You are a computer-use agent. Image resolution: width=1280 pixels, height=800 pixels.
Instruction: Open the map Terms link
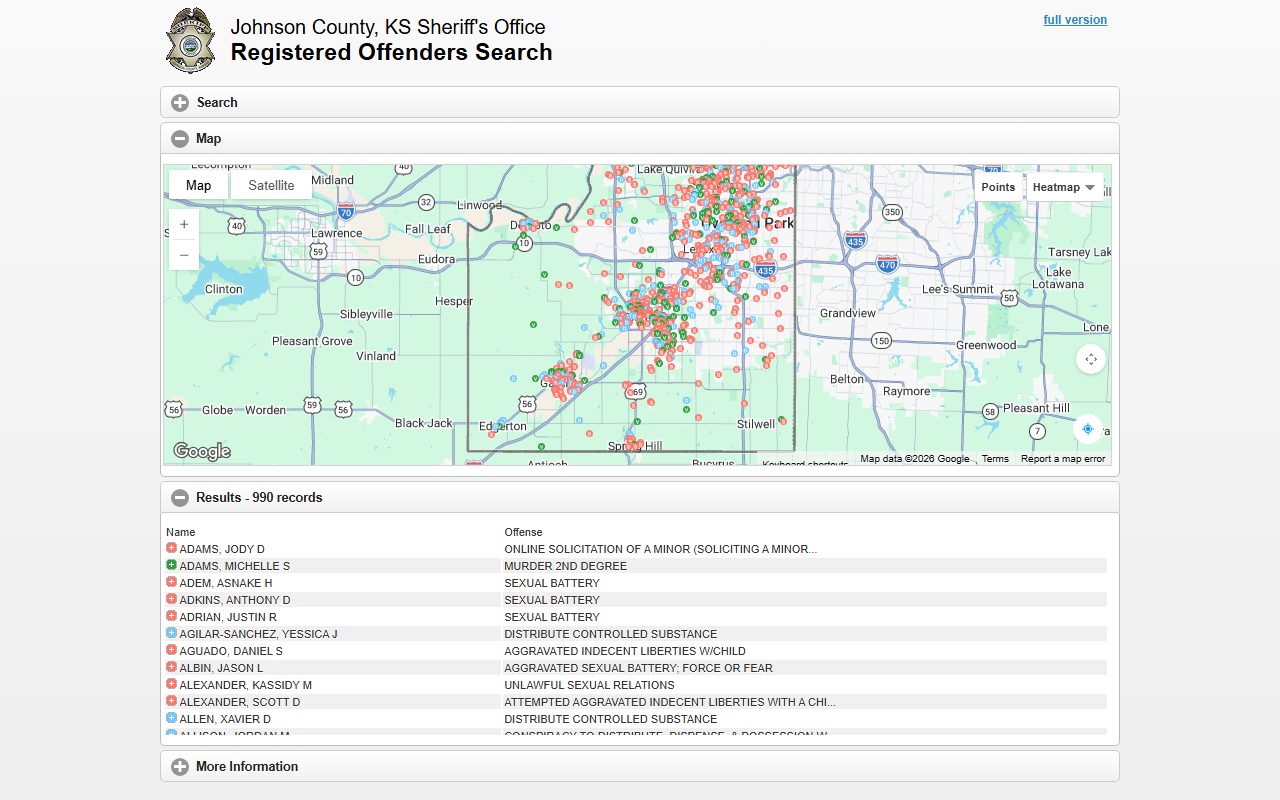(x=995, y=459)
